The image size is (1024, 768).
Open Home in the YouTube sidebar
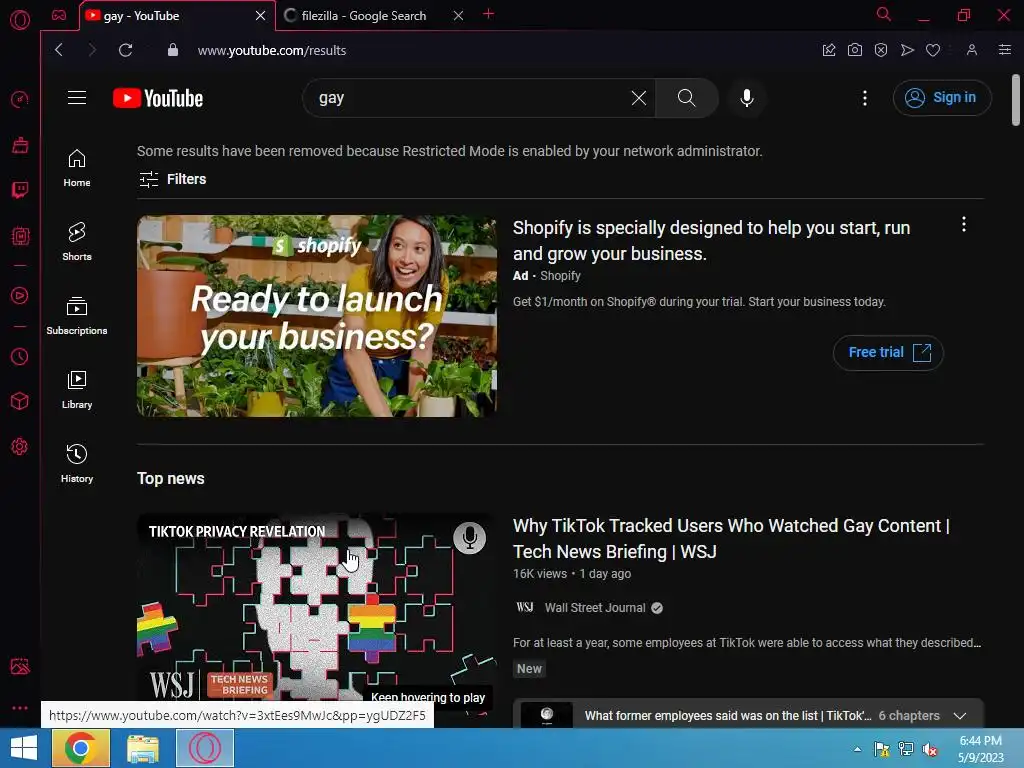pyautogui.click(x=76, y=168)
